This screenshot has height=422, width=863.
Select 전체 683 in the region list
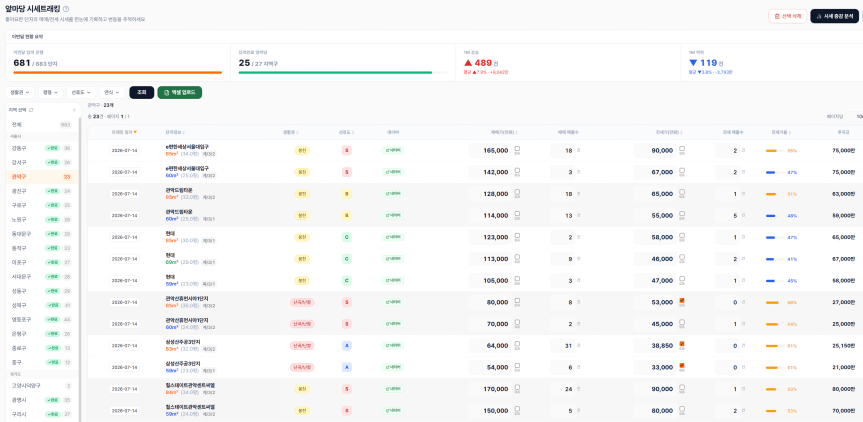pos(41,125)
